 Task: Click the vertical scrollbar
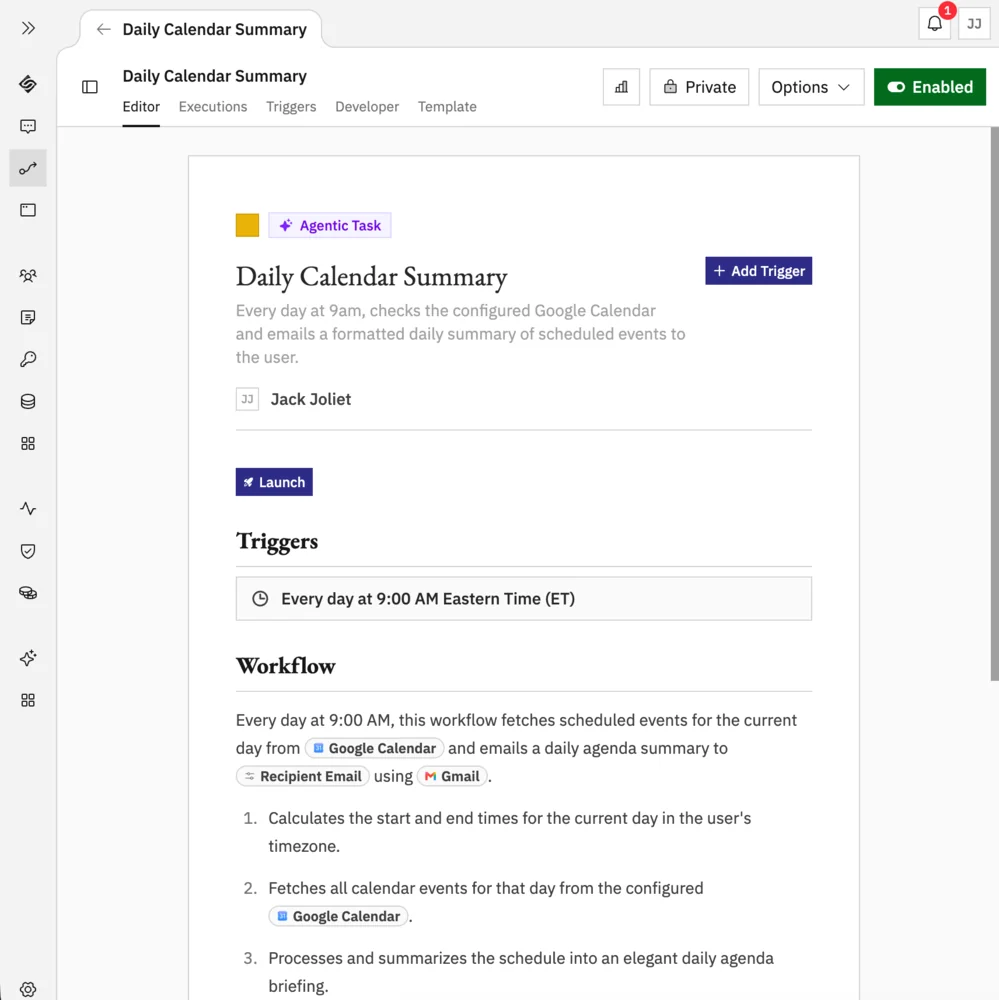[994, 403]
